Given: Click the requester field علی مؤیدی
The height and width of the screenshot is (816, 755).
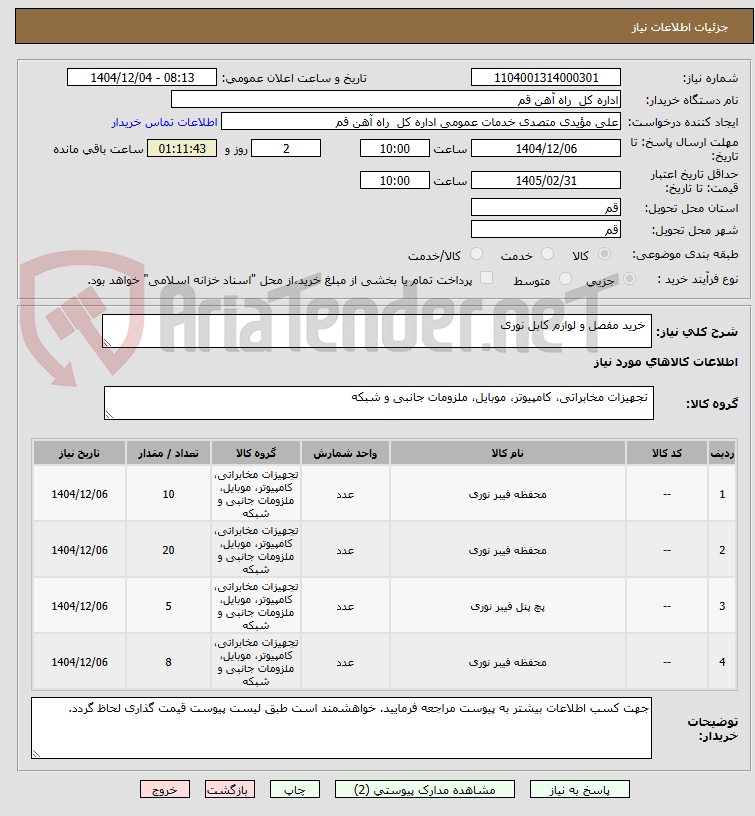Looking at the screenshot, I should pos(420,122).
